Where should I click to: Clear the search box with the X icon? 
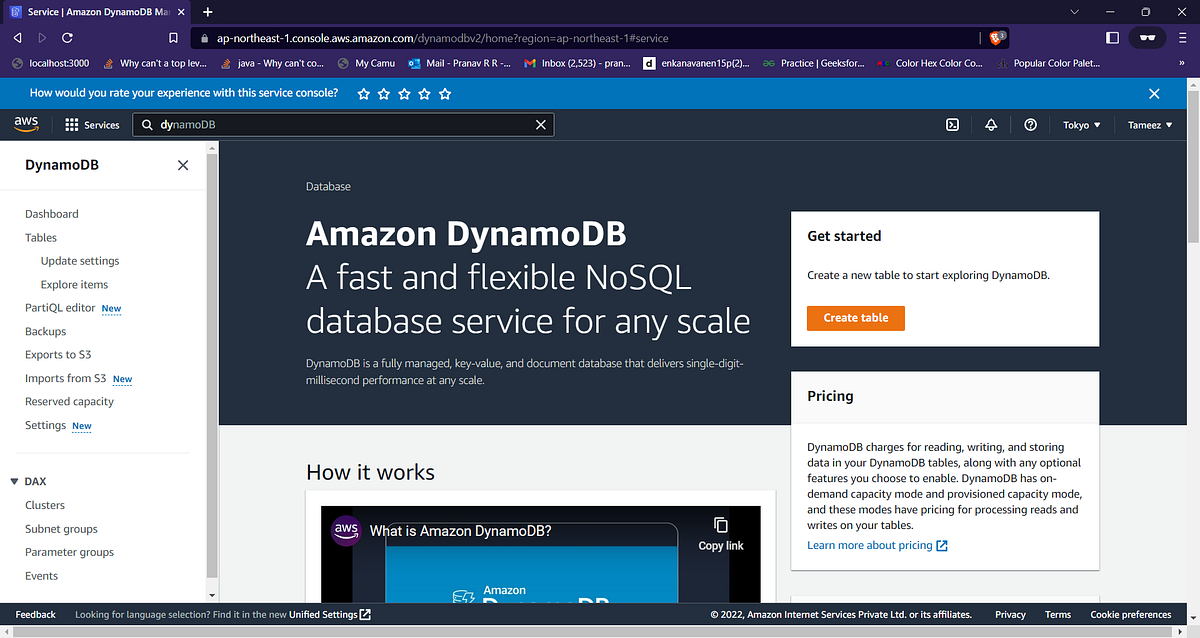pyautogui.click(x=541, y=124)
